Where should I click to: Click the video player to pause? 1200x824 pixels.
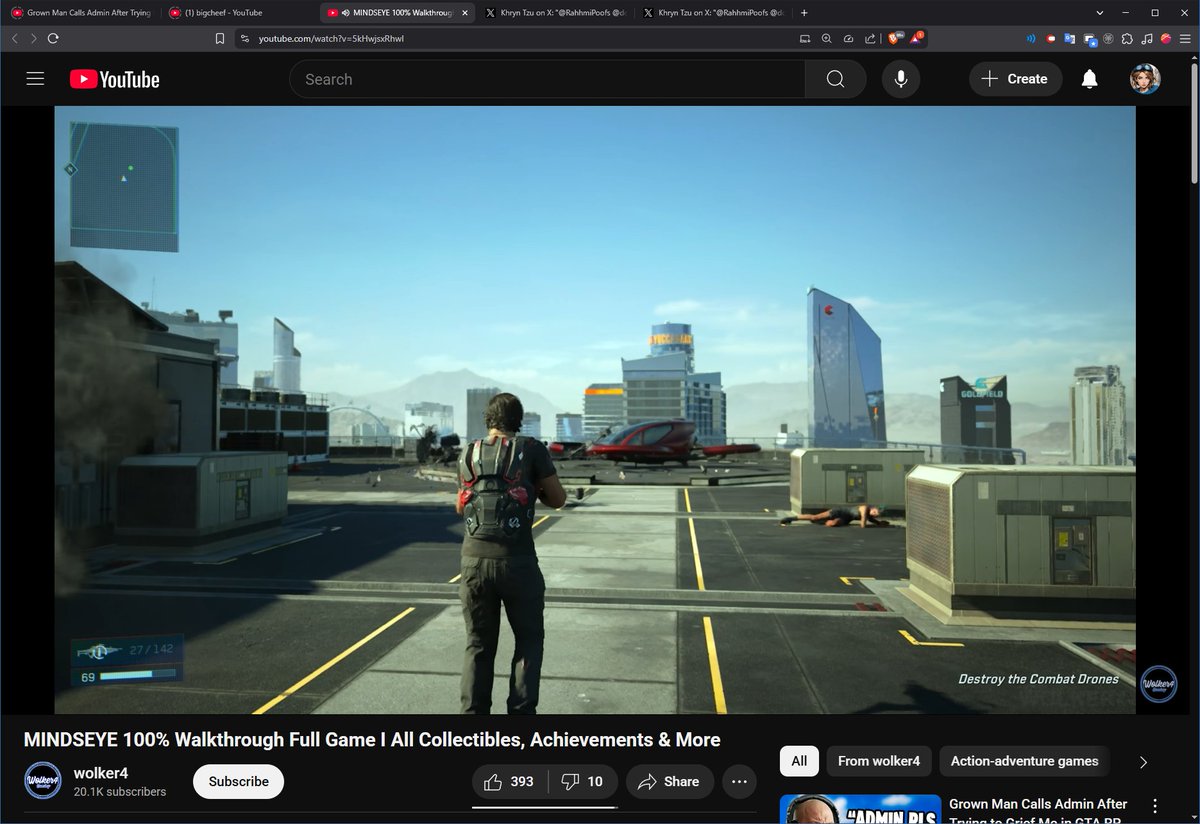[x=595, y=410]
